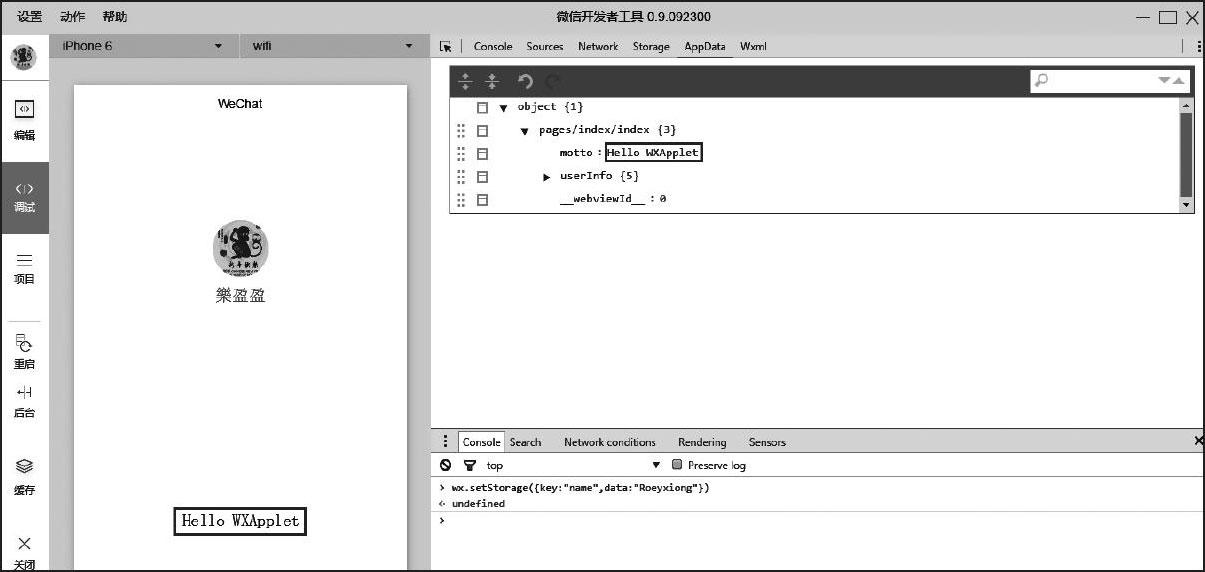Open the iPhone 6 device dropdown
The height and width of the screenshot is (572, 1205).
pos(142,46)
